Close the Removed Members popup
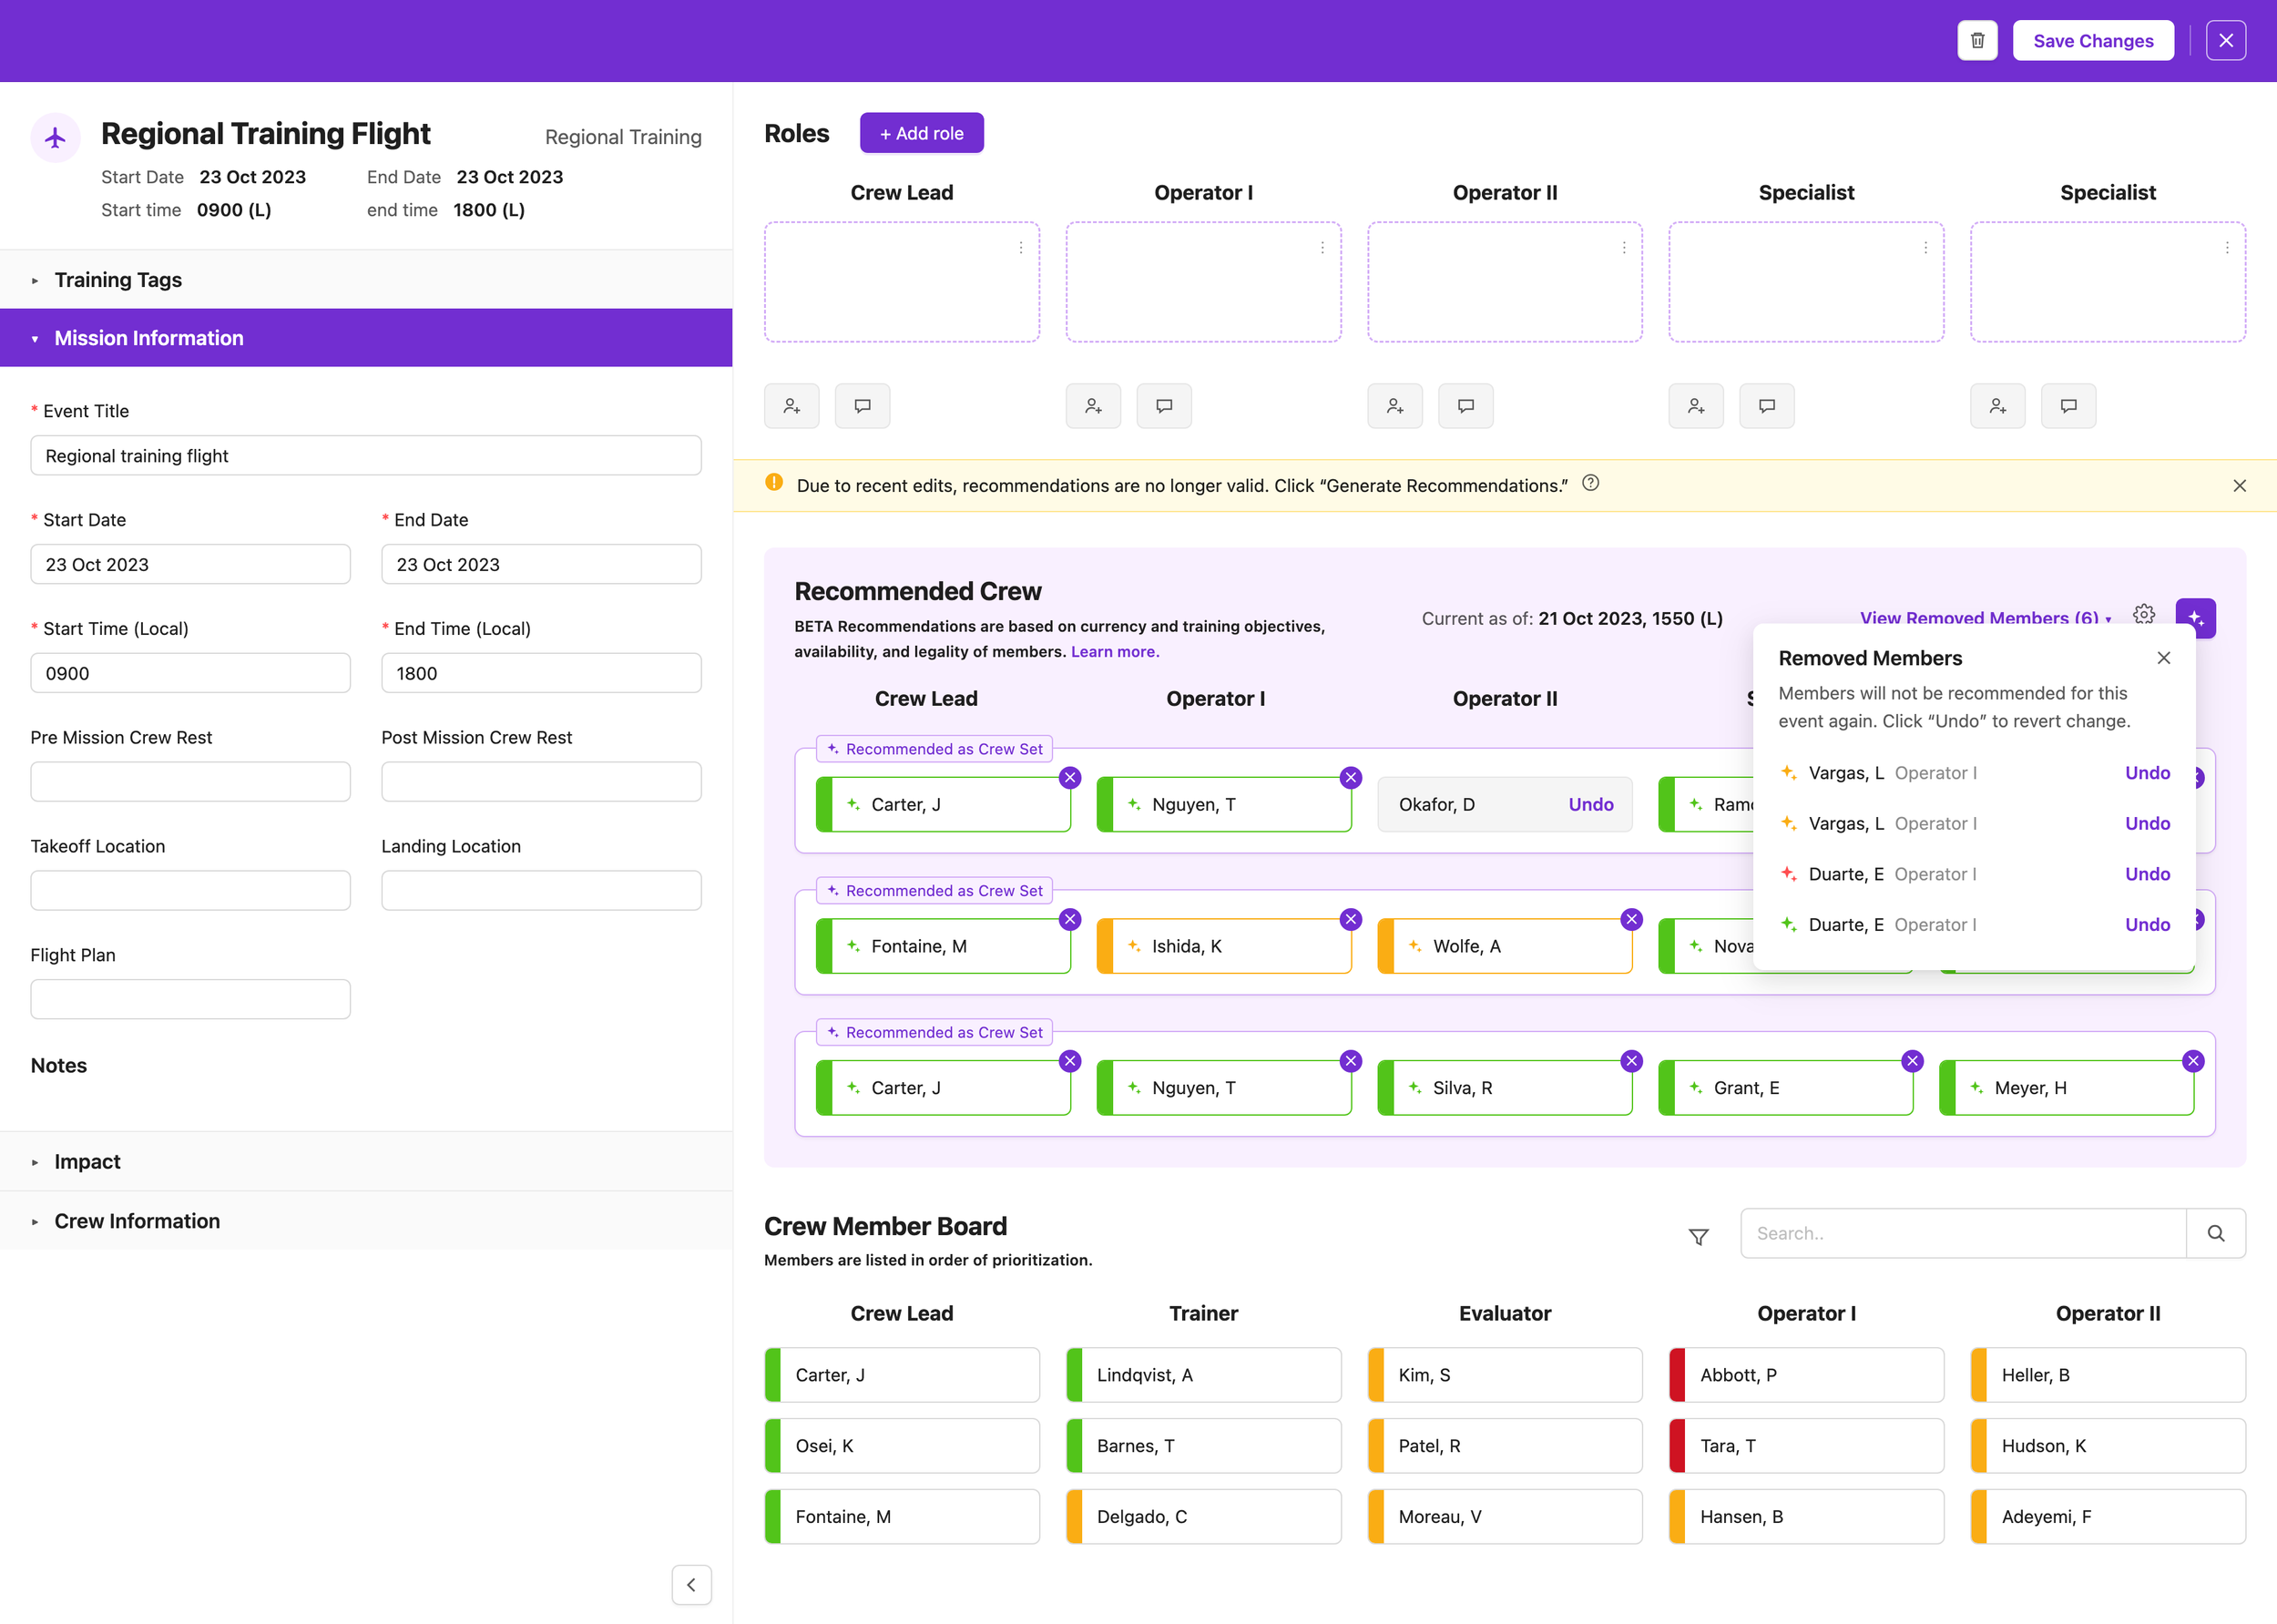Viewport: 2277px width, 1624px height. (2164, 658)
